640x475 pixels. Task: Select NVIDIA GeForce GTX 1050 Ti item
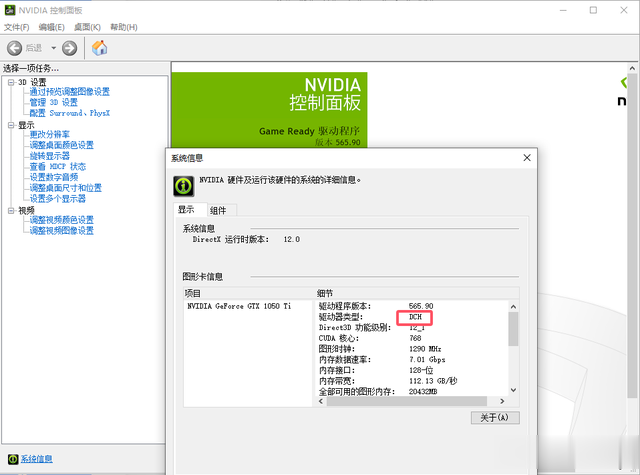239,306
